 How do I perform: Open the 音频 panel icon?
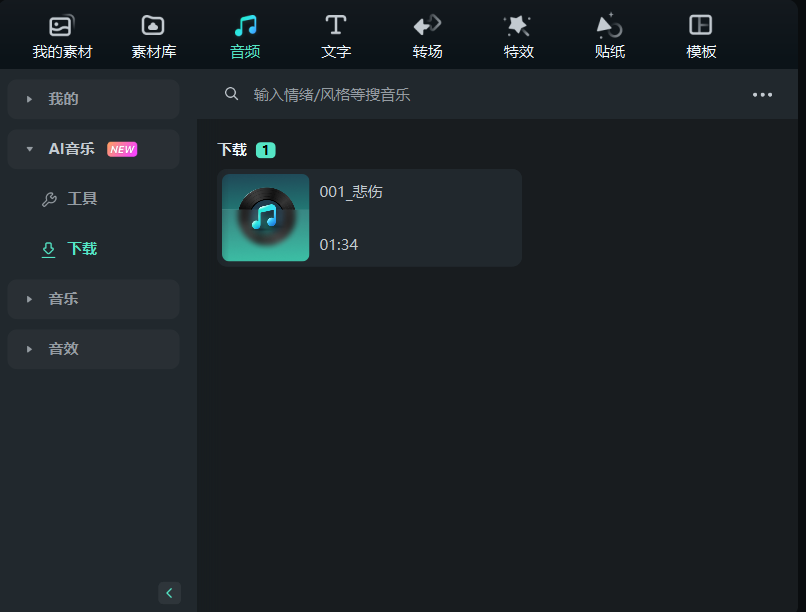pos(245,24)
